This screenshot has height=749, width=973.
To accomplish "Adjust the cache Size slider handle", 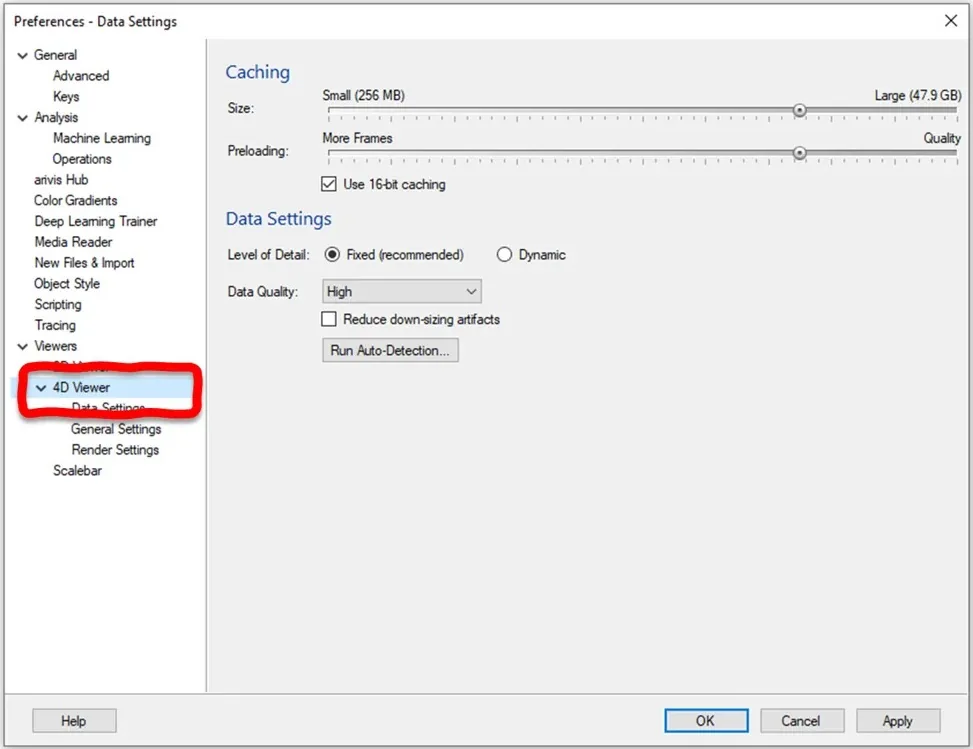I will tap(799, 110).
